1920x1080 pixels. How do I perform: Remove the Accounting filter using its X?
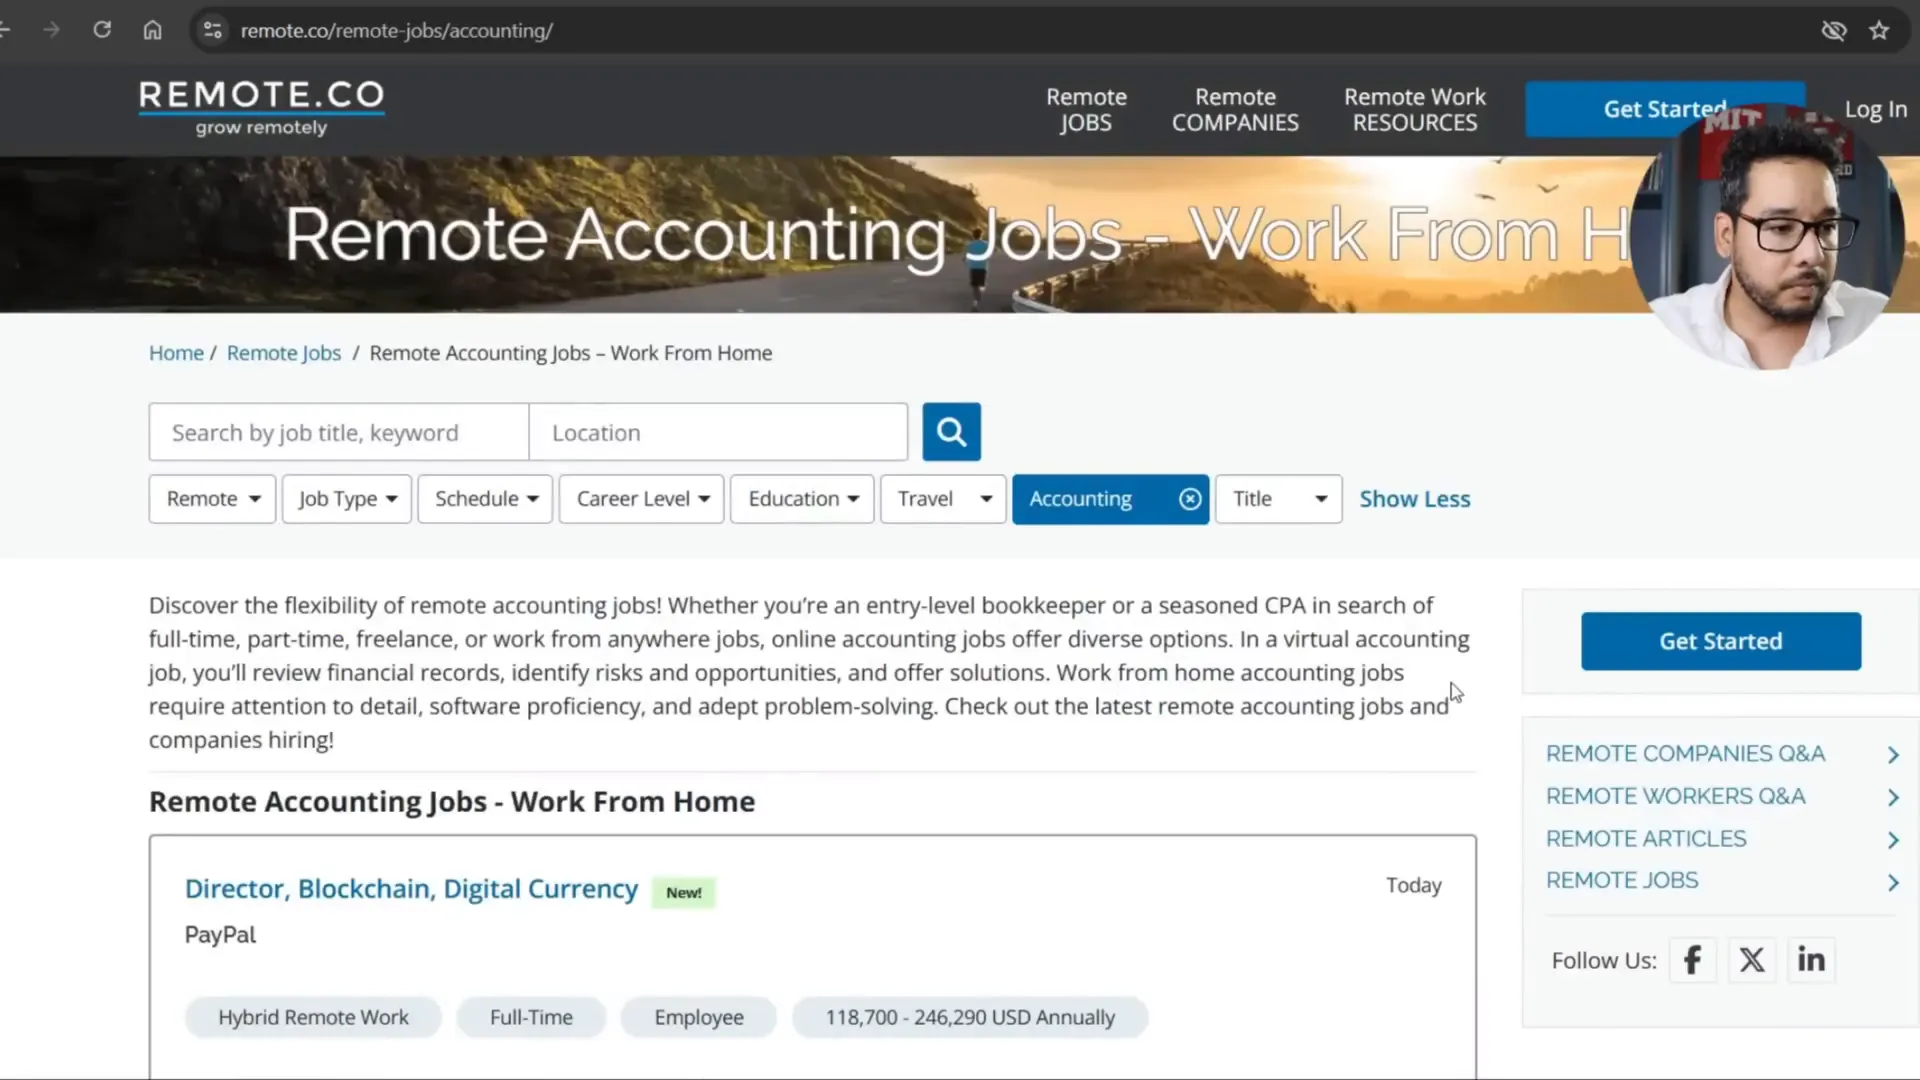[x=1189, y=499]
